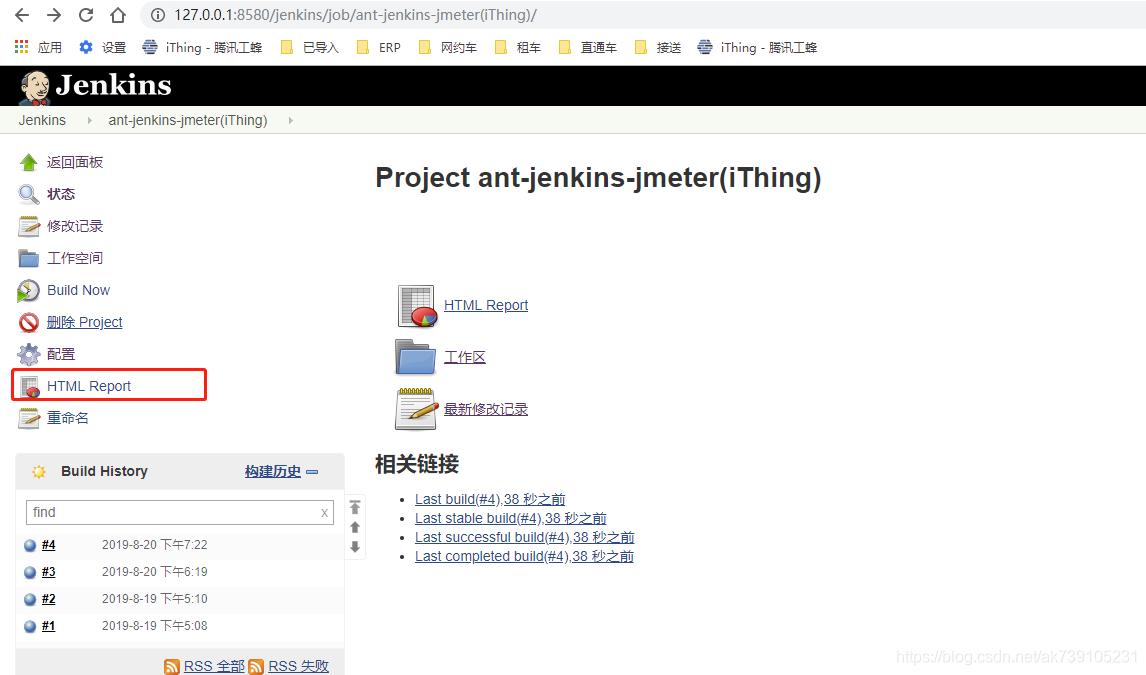Click the browser address bar URL

pyautogui.click(x=355, y=15)
